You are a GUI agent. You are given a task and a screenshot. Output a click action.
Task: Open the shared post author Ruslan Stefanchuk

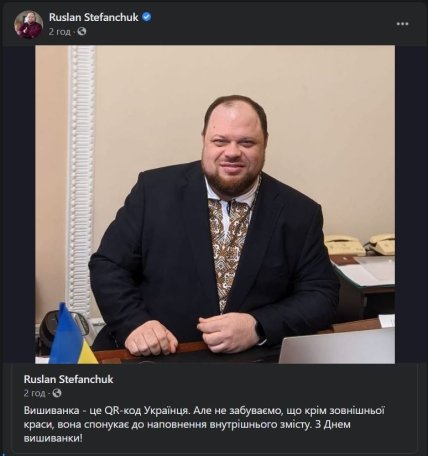(69, 379)
